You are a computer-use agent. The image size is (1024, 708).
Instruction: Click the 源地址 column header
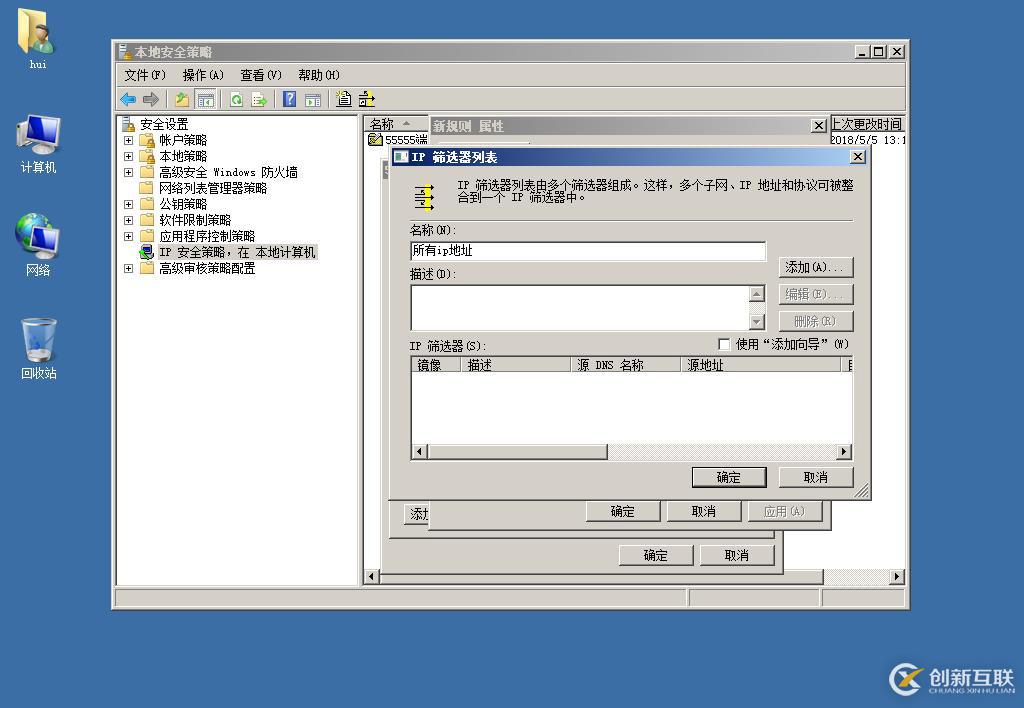761,365
